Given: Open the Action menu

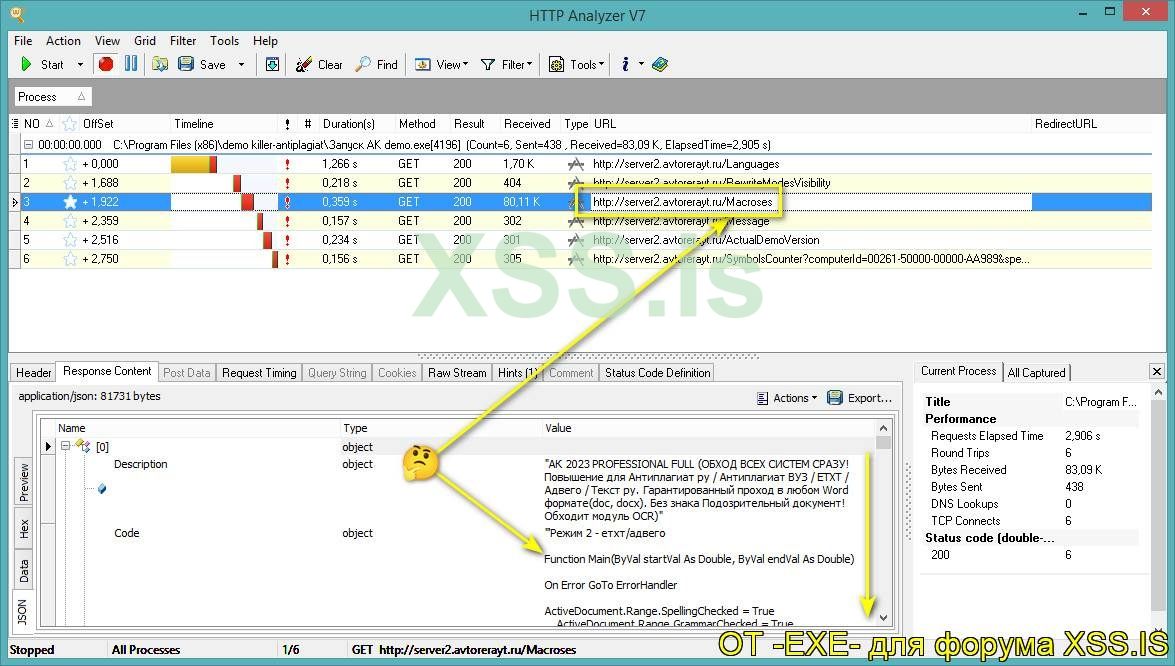Looking at the screenshot, I should (63, 40).
